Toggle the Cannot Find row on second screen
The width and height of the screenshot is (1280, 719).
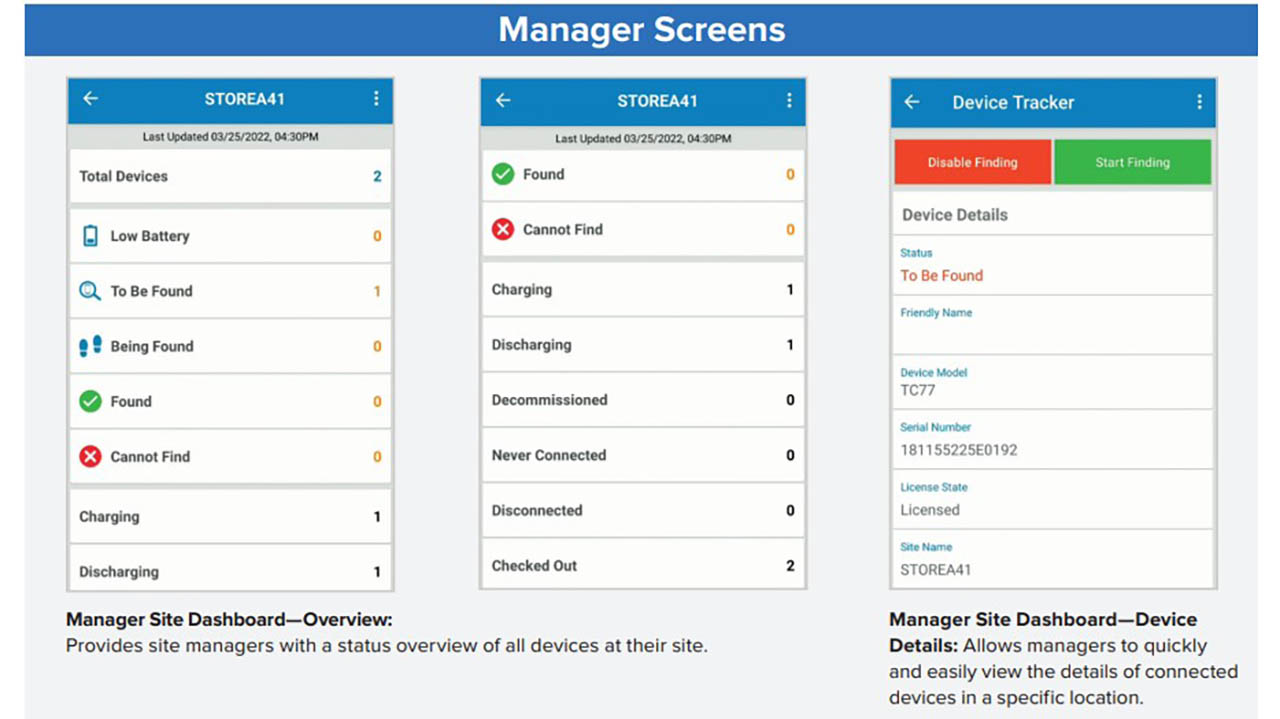(x=642, y=229)
